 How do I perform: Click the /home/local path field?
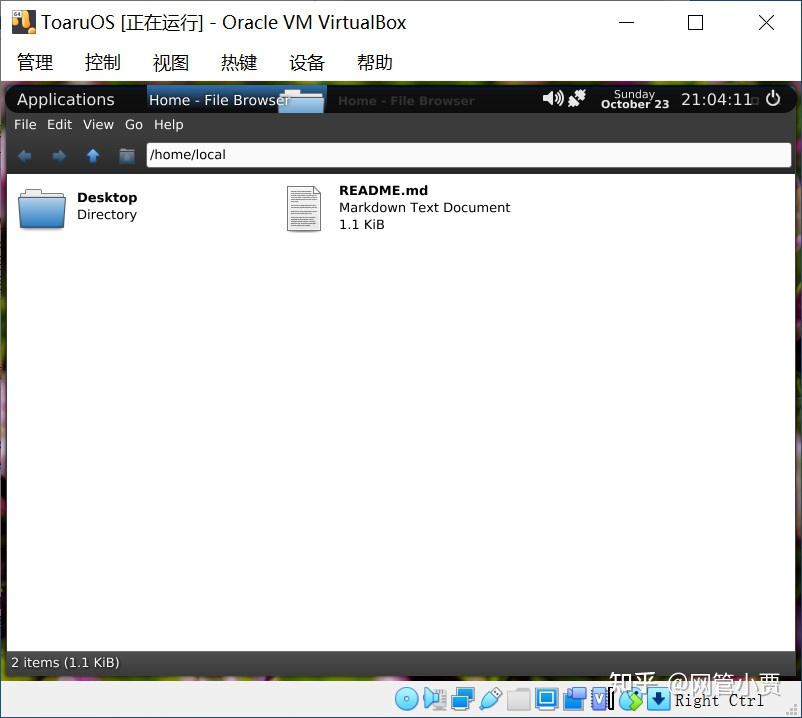click(469, 154)
